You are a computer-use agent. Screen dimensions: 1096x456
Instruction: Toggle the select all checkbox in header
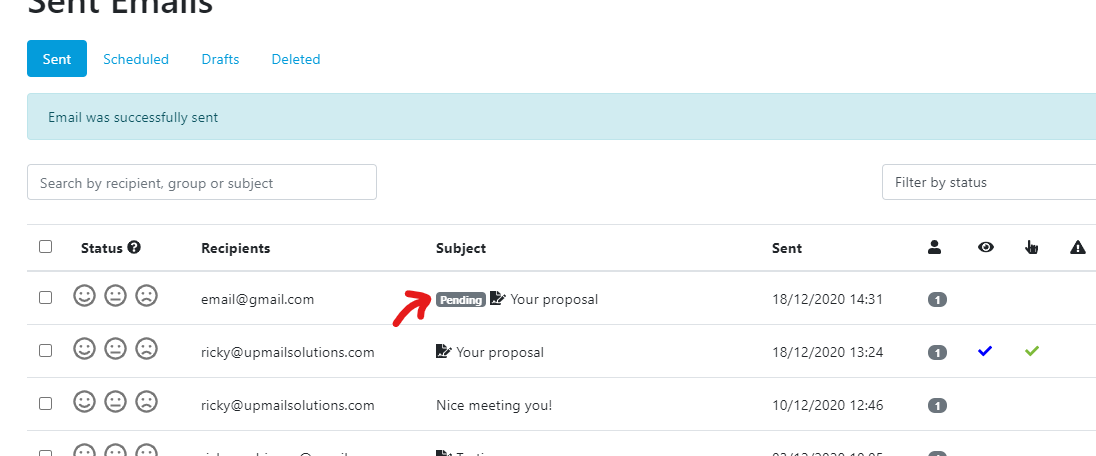[x=45, y=247]
